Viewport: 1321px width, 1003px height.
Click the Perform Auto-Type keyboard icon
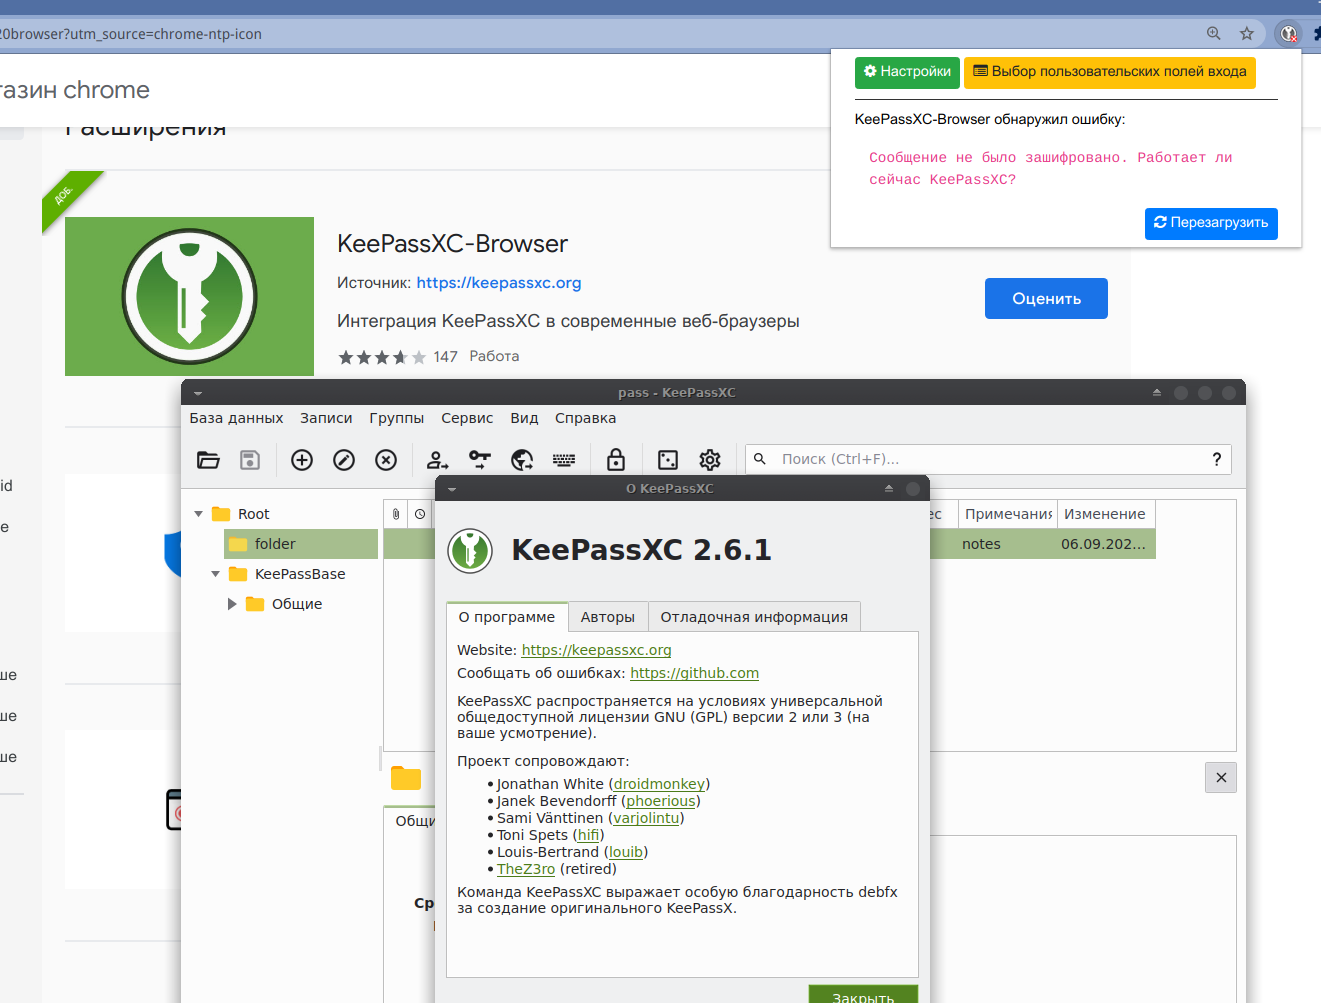tap(564, 460)
